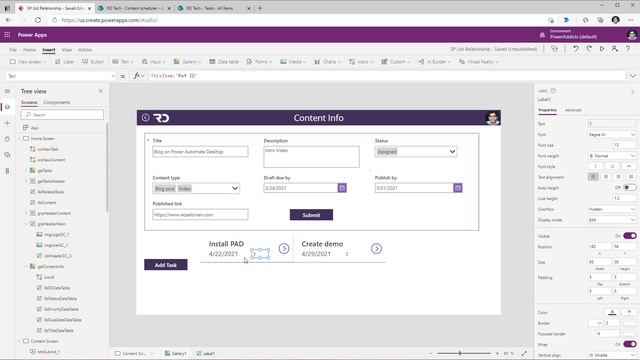This screenshot has height=360, width=640.
Task: Open the Publish by calendar picker
Action: pyautogui.click(x=458, y=188)
